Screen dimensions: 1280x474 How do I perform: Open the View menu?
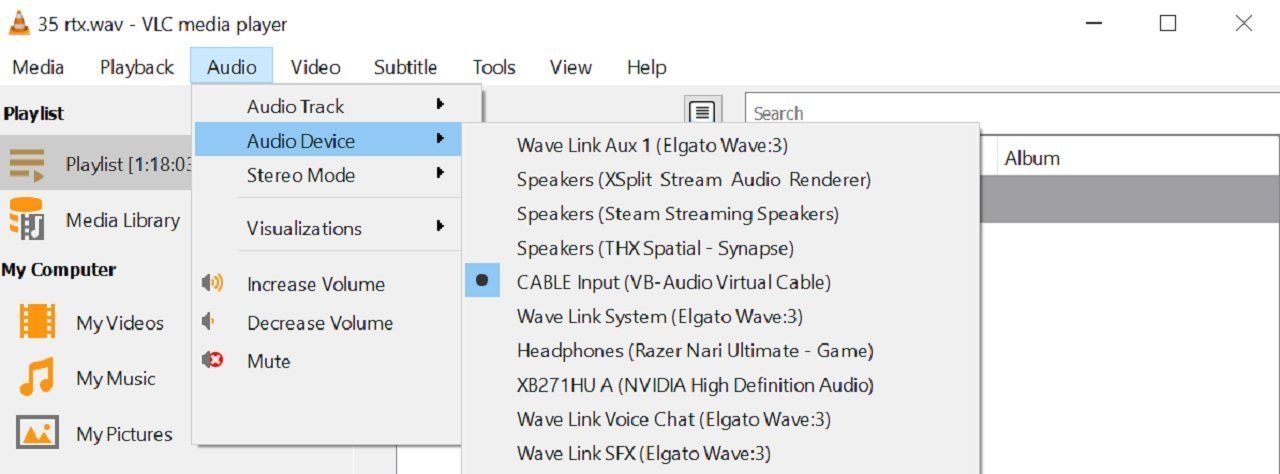pos(570,67)
